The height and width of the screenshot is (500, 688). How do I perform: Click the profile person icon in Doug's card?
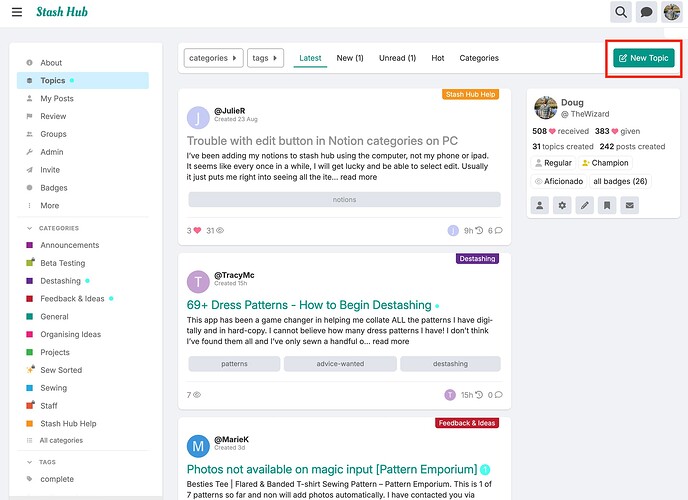pos(540,205)
